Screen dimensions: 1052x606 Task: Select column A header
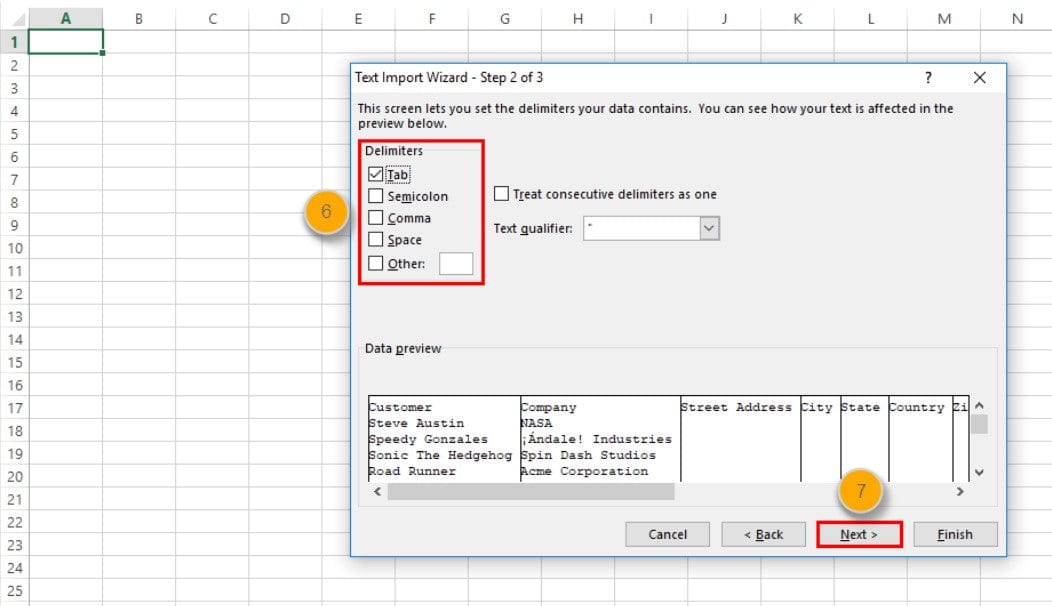[66, 18]
